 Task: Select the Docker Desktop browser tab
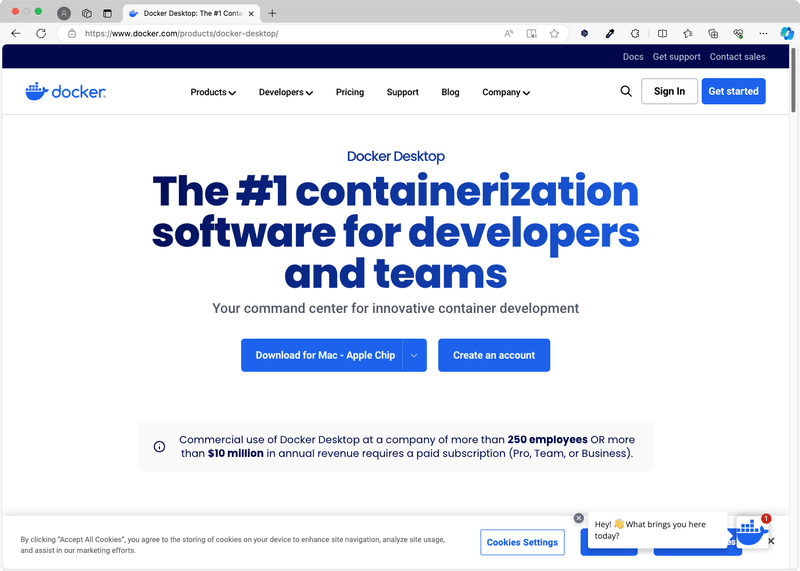pos(191,13)
